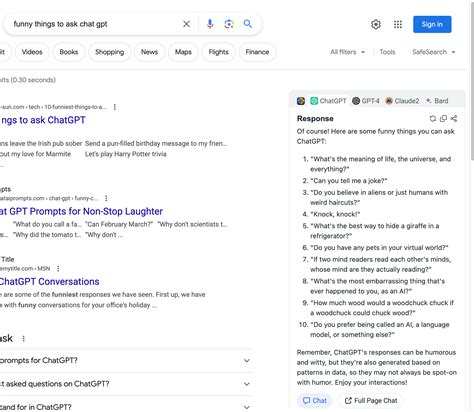Viewport: 474px width, 412px height.
Task: Copy the response with copy icon
Action: coord(443,119)
